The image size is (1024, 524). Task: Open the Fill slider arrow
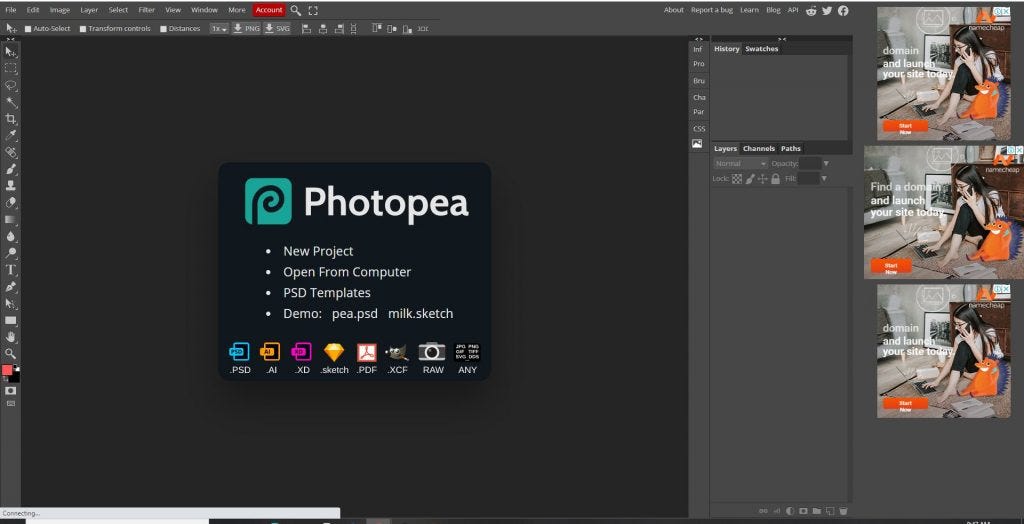pos(824,178)
